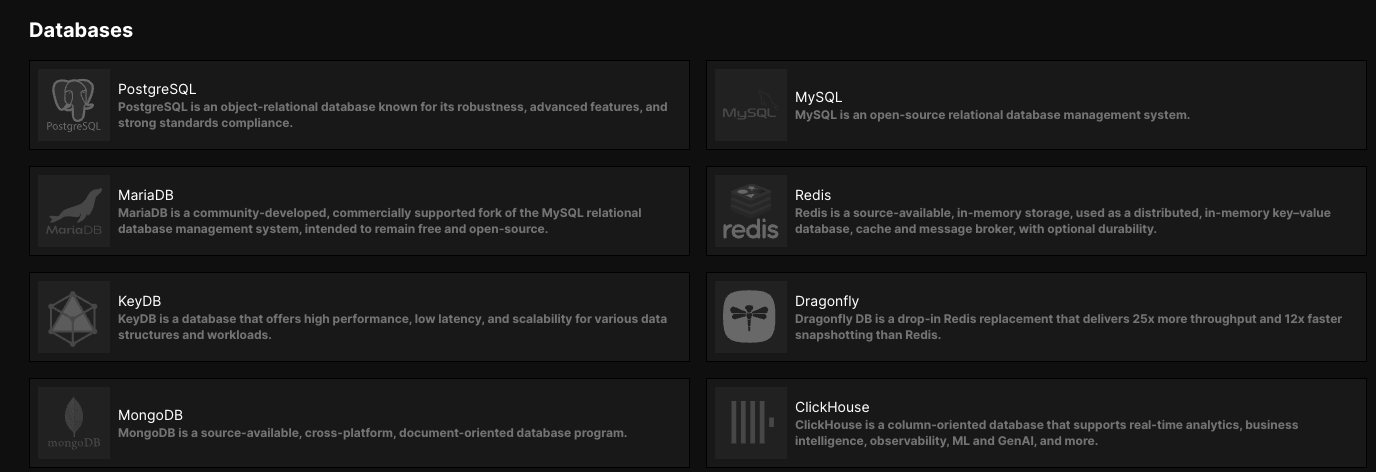Open the ClickHouse title label
The image size is (1376, 472).
click(832, 407)
